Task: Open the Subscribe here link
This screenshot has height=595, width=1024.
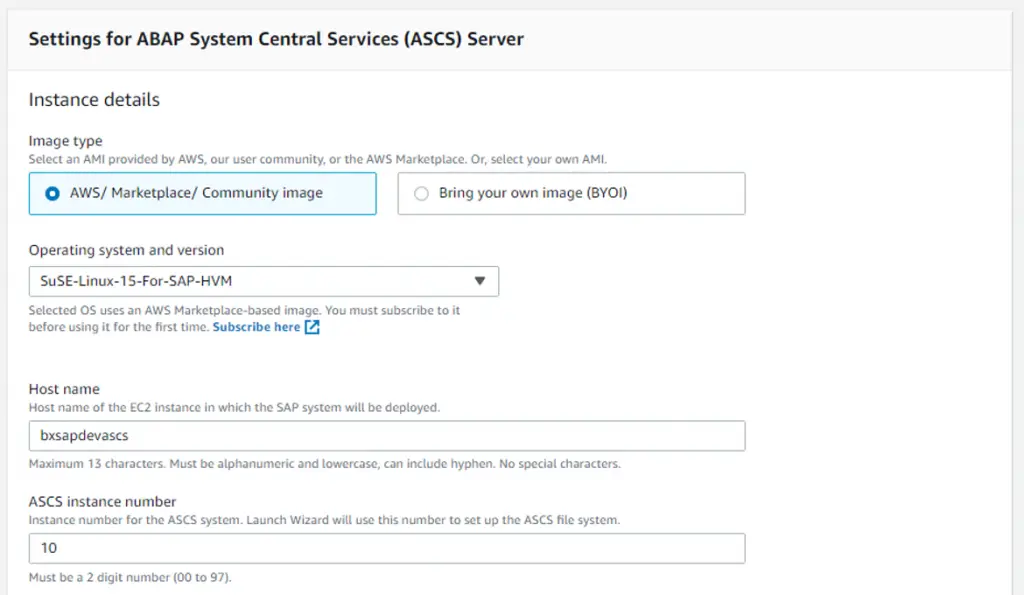Action: click(256, 327)
